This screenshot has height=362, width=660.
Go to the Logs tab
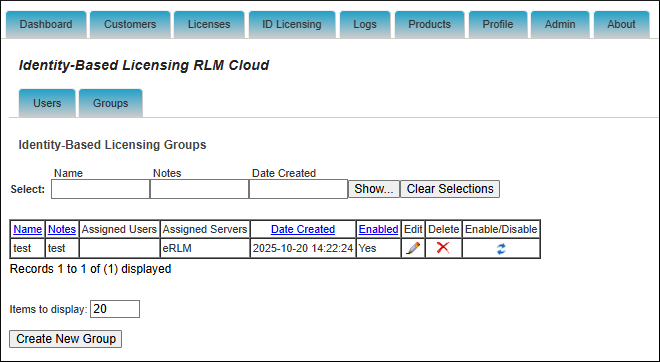(365, 24)
